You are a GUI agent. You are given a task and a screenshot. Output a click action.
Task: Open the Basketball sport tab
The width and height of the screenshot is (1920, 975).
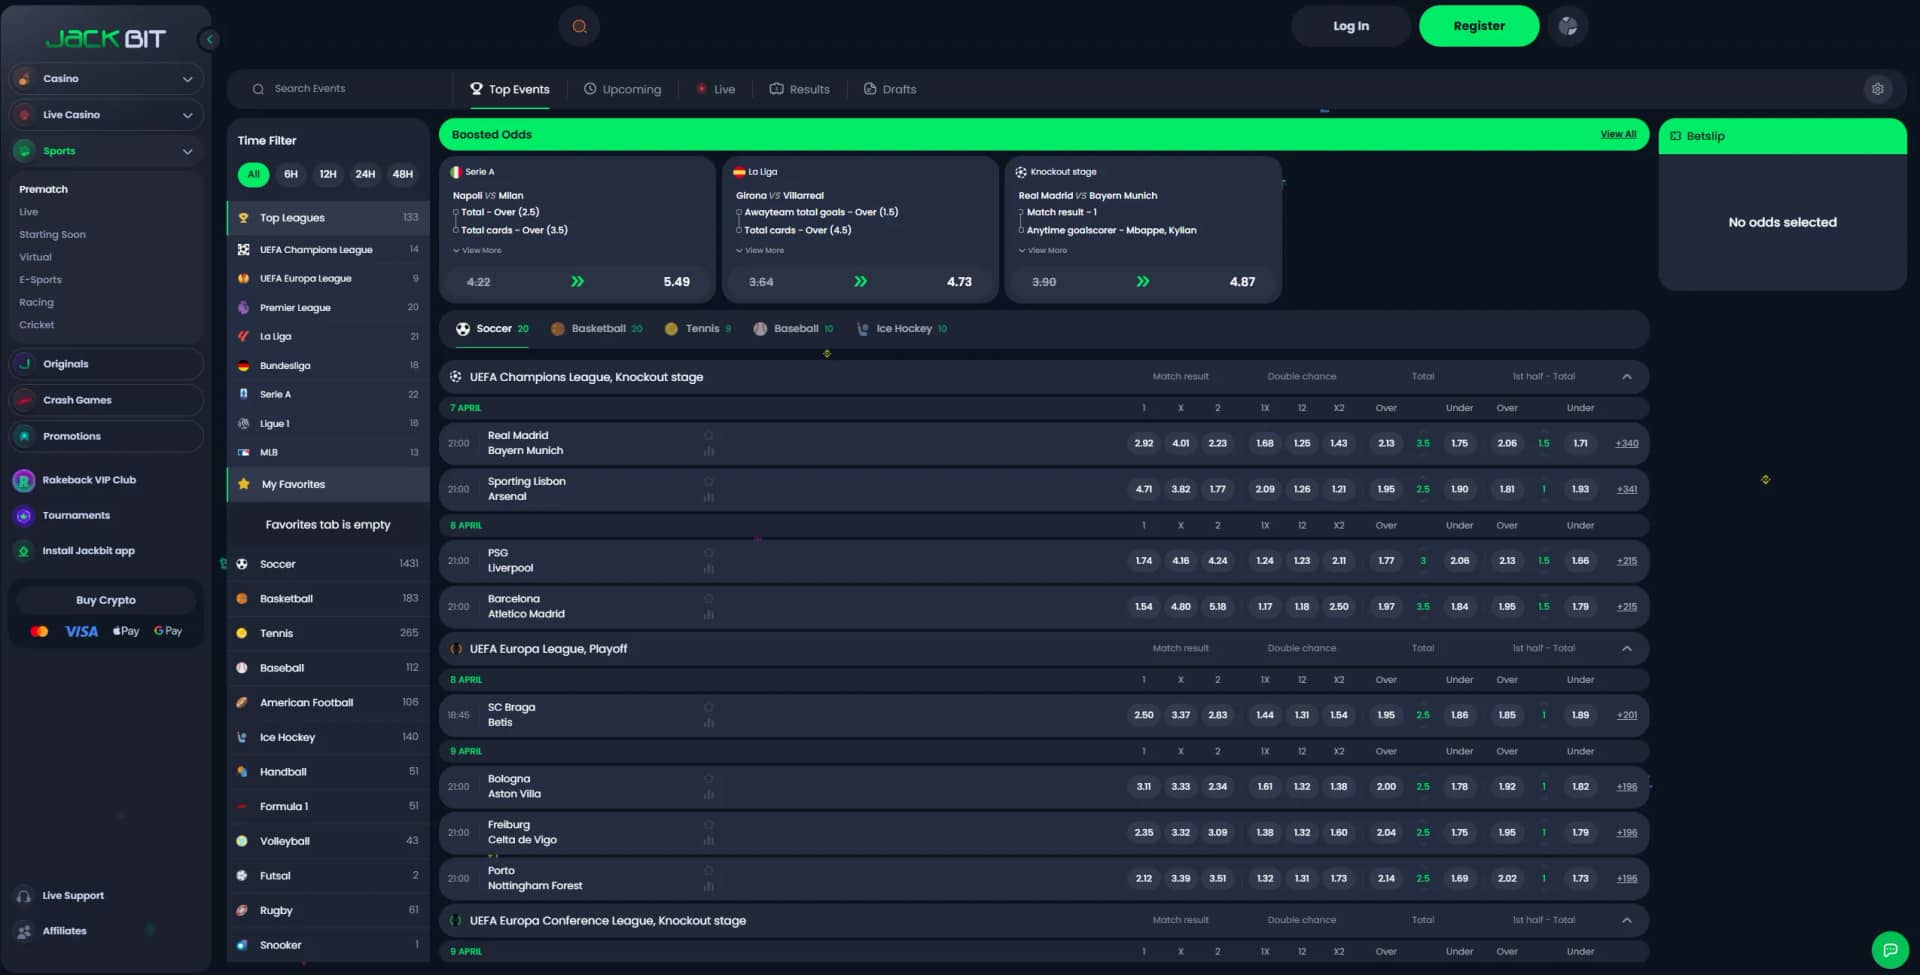(x=596, y=328)
